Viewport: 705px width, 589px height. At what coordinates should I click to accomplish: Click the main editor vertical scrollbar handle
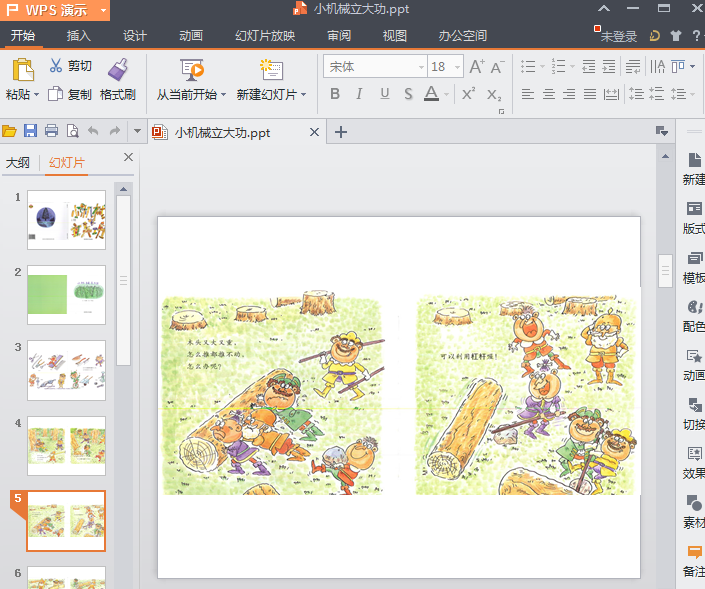(665, 270)
